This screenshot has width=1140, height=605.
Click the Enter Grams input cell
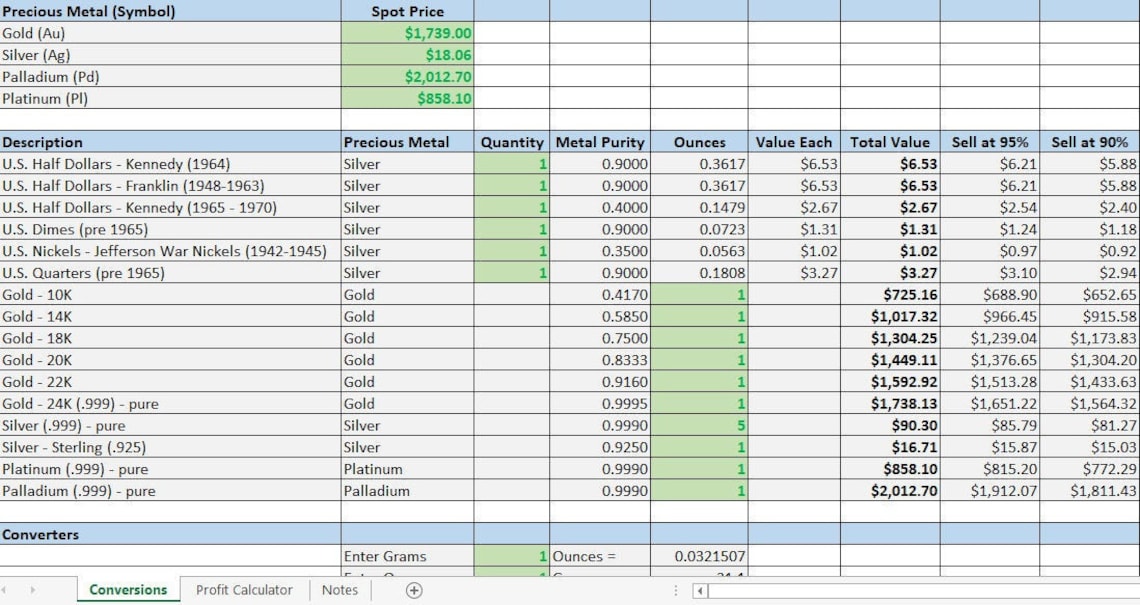click(511, 556)
